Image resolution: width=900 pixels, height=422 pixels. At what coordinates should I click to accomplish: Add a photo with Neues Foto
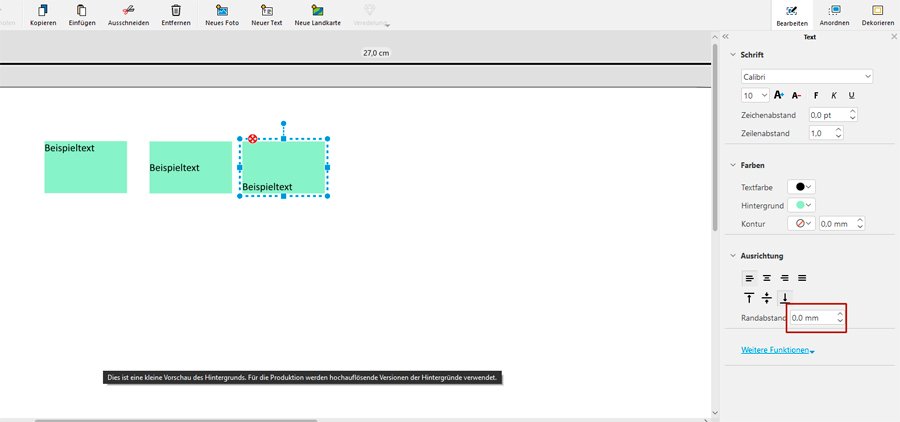pyautogui.click(x=222, y=10)
